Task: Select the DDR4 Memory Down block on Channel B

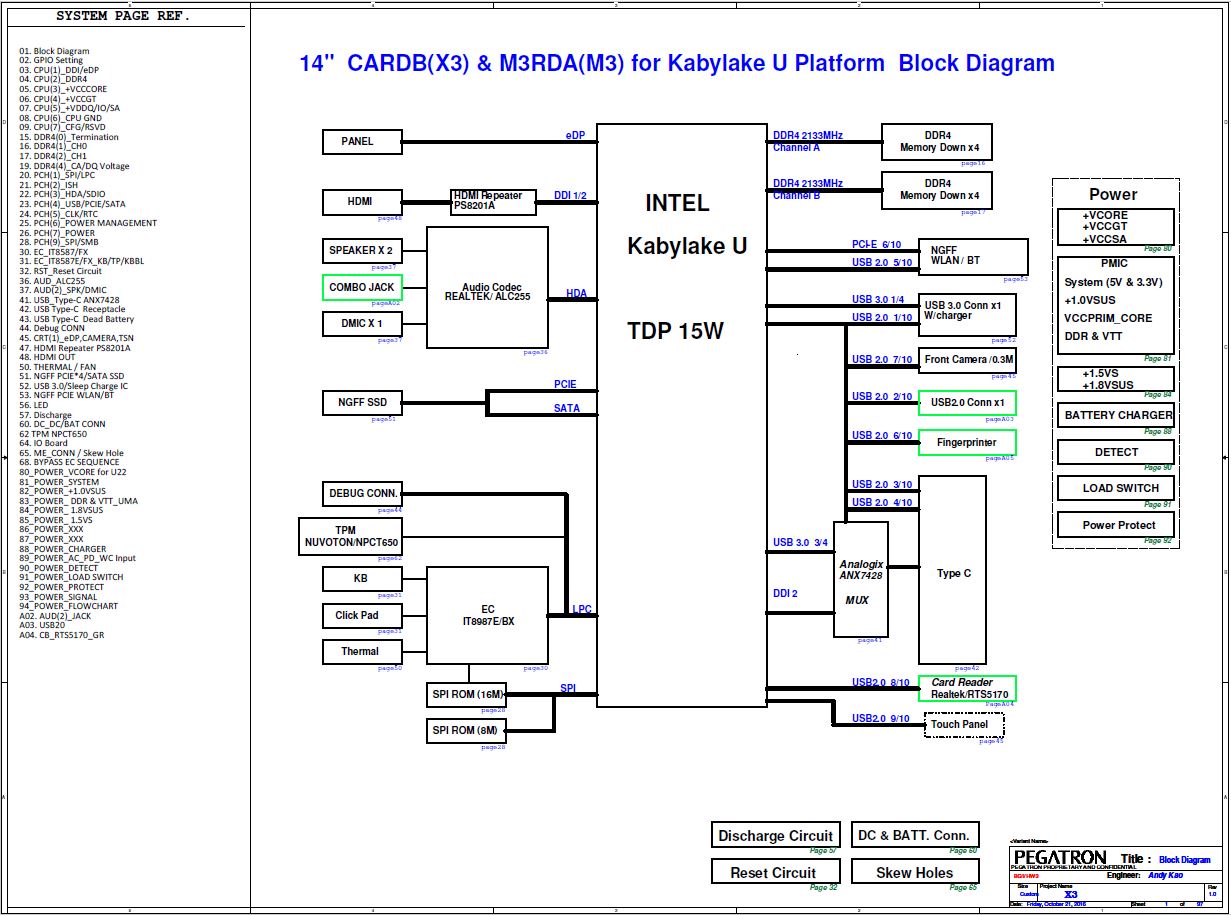Action: pos(937,190)
